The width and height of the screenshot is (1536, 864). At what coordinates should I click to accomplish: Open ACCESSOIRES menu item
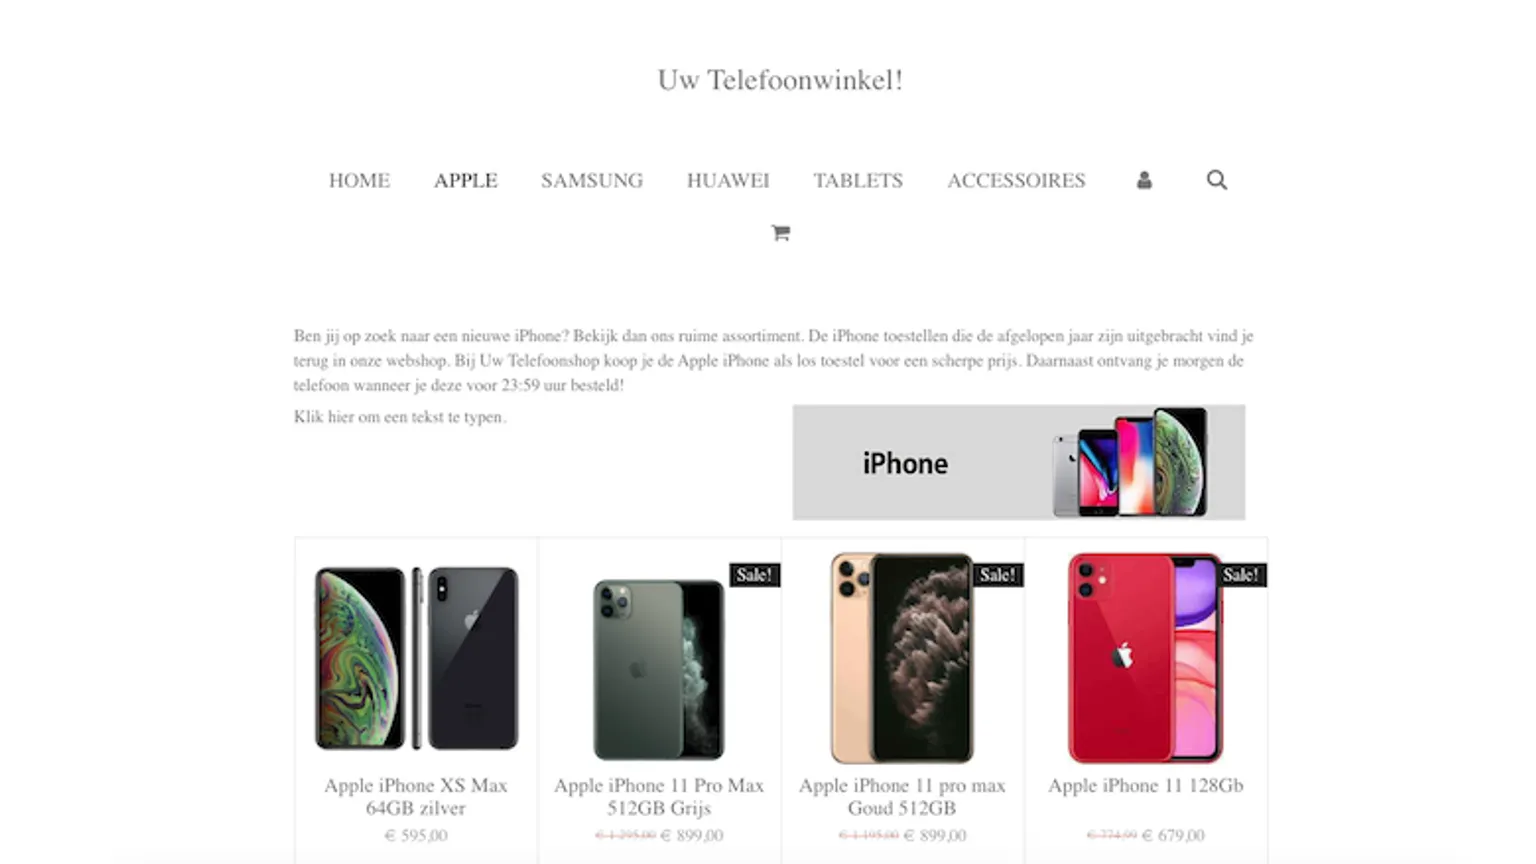pos(1016,180)
